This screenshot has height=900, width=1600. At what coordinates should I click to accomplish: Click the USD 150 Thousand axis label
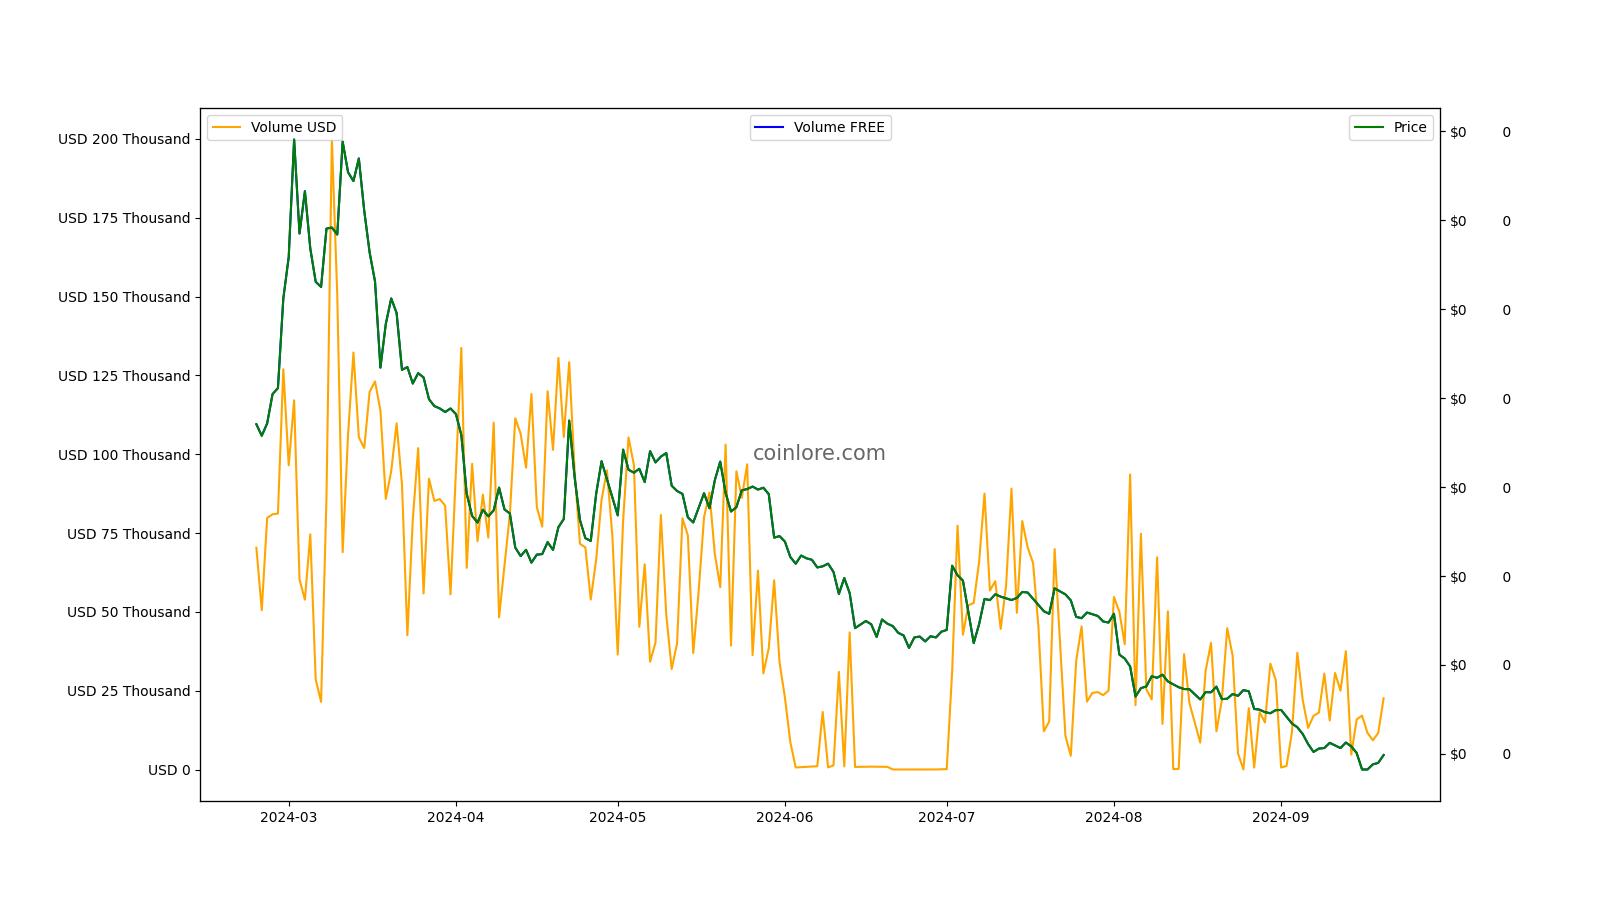[x=124, y=297]
